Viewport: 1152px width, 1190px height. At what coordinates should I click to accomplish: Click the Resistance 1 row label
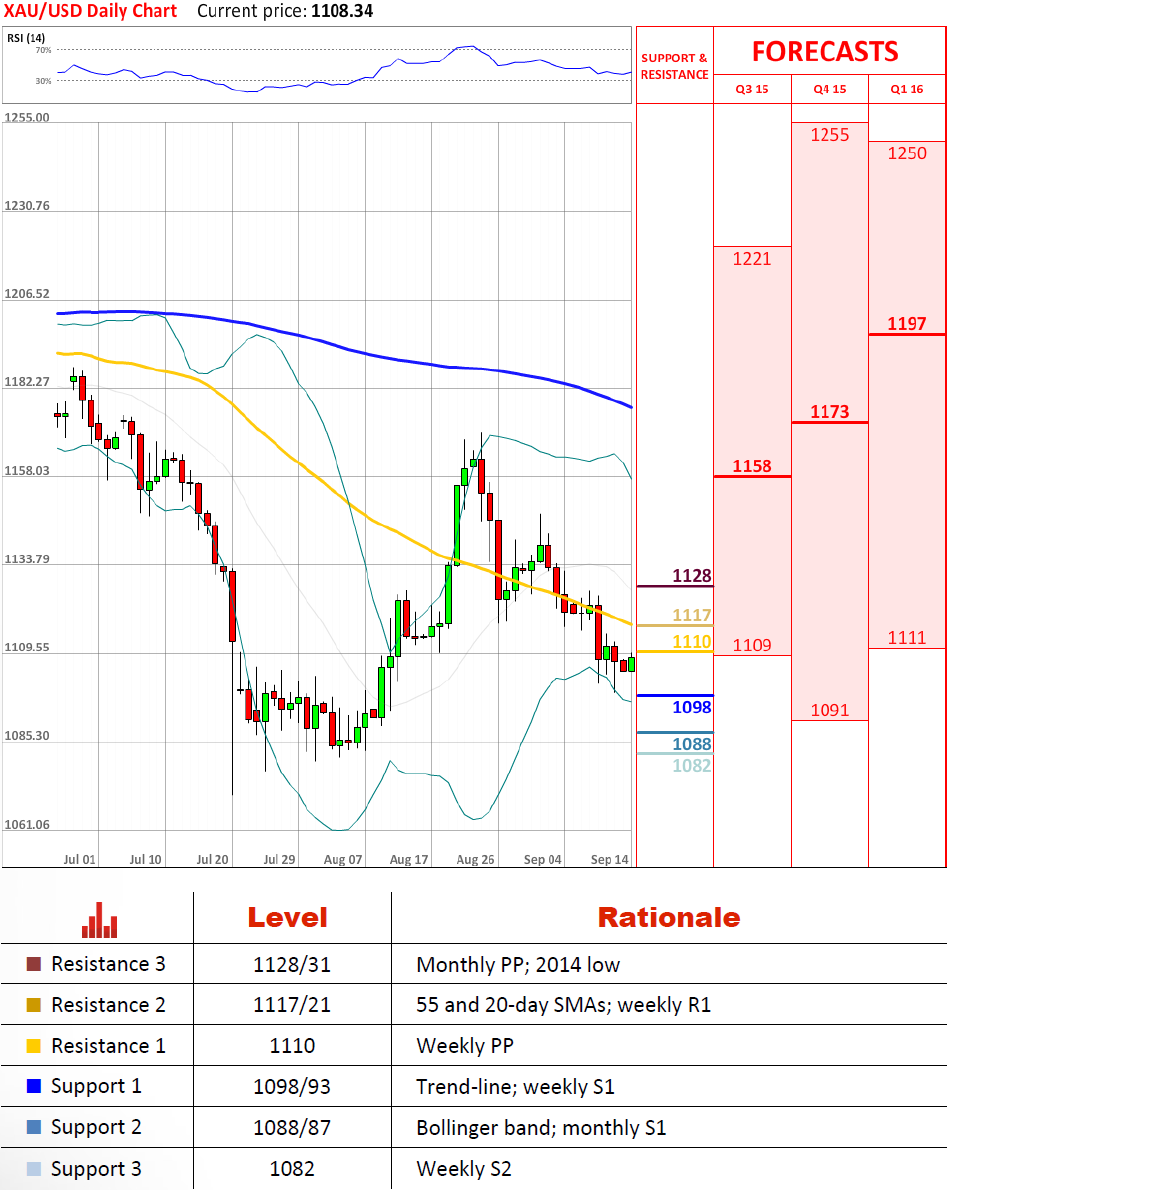109,1046
